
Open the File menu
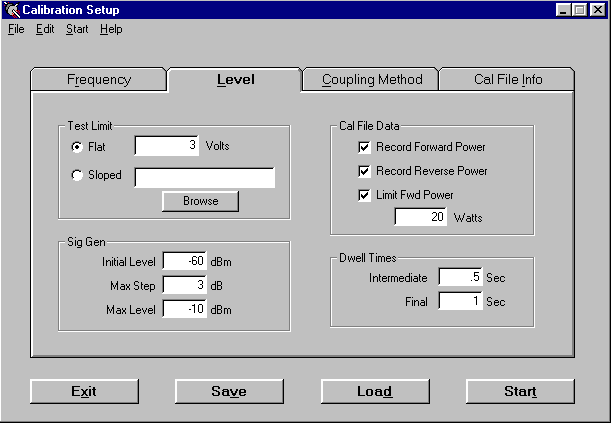15,29
